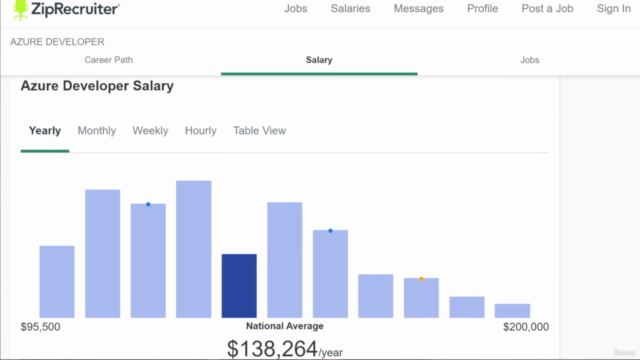Click the blue dot on third bar
This screenshot has height=360, width=640.
point(148,204)
